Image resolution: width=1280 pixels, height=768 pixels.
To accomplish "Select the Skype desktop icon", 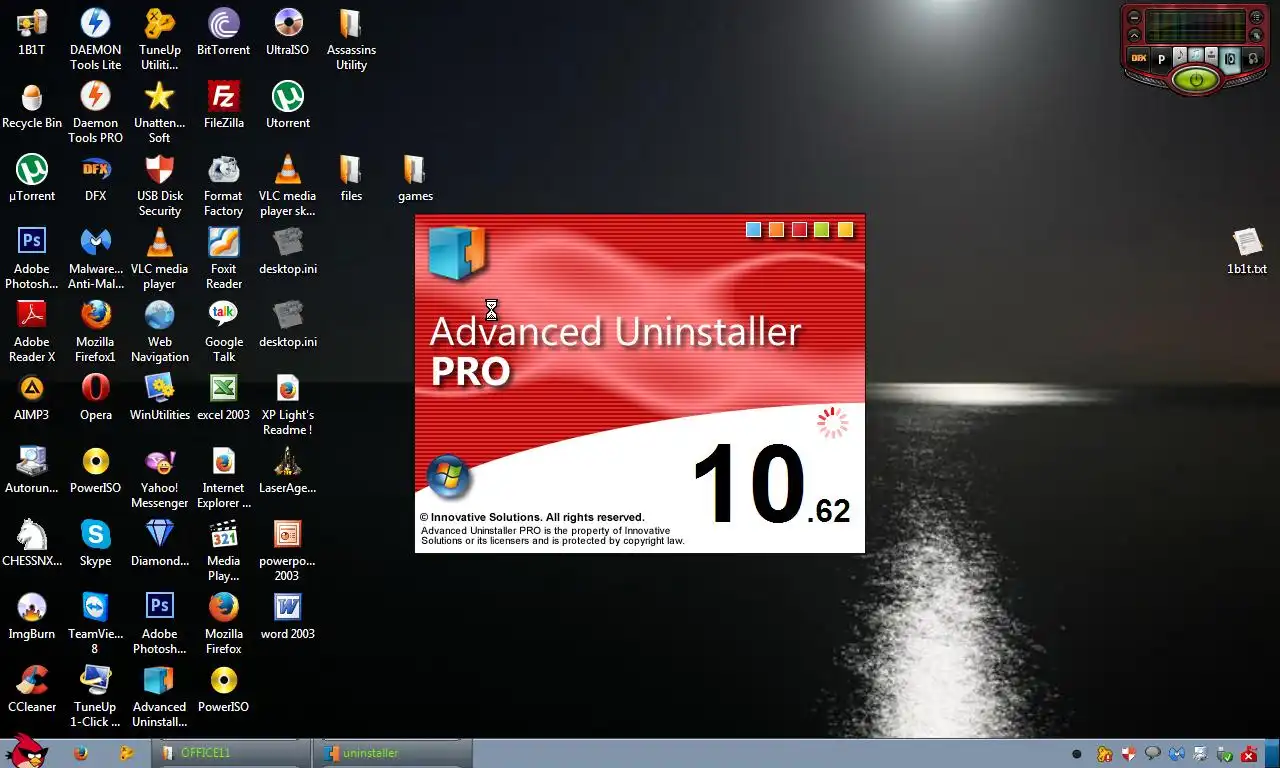I will 96,543.
